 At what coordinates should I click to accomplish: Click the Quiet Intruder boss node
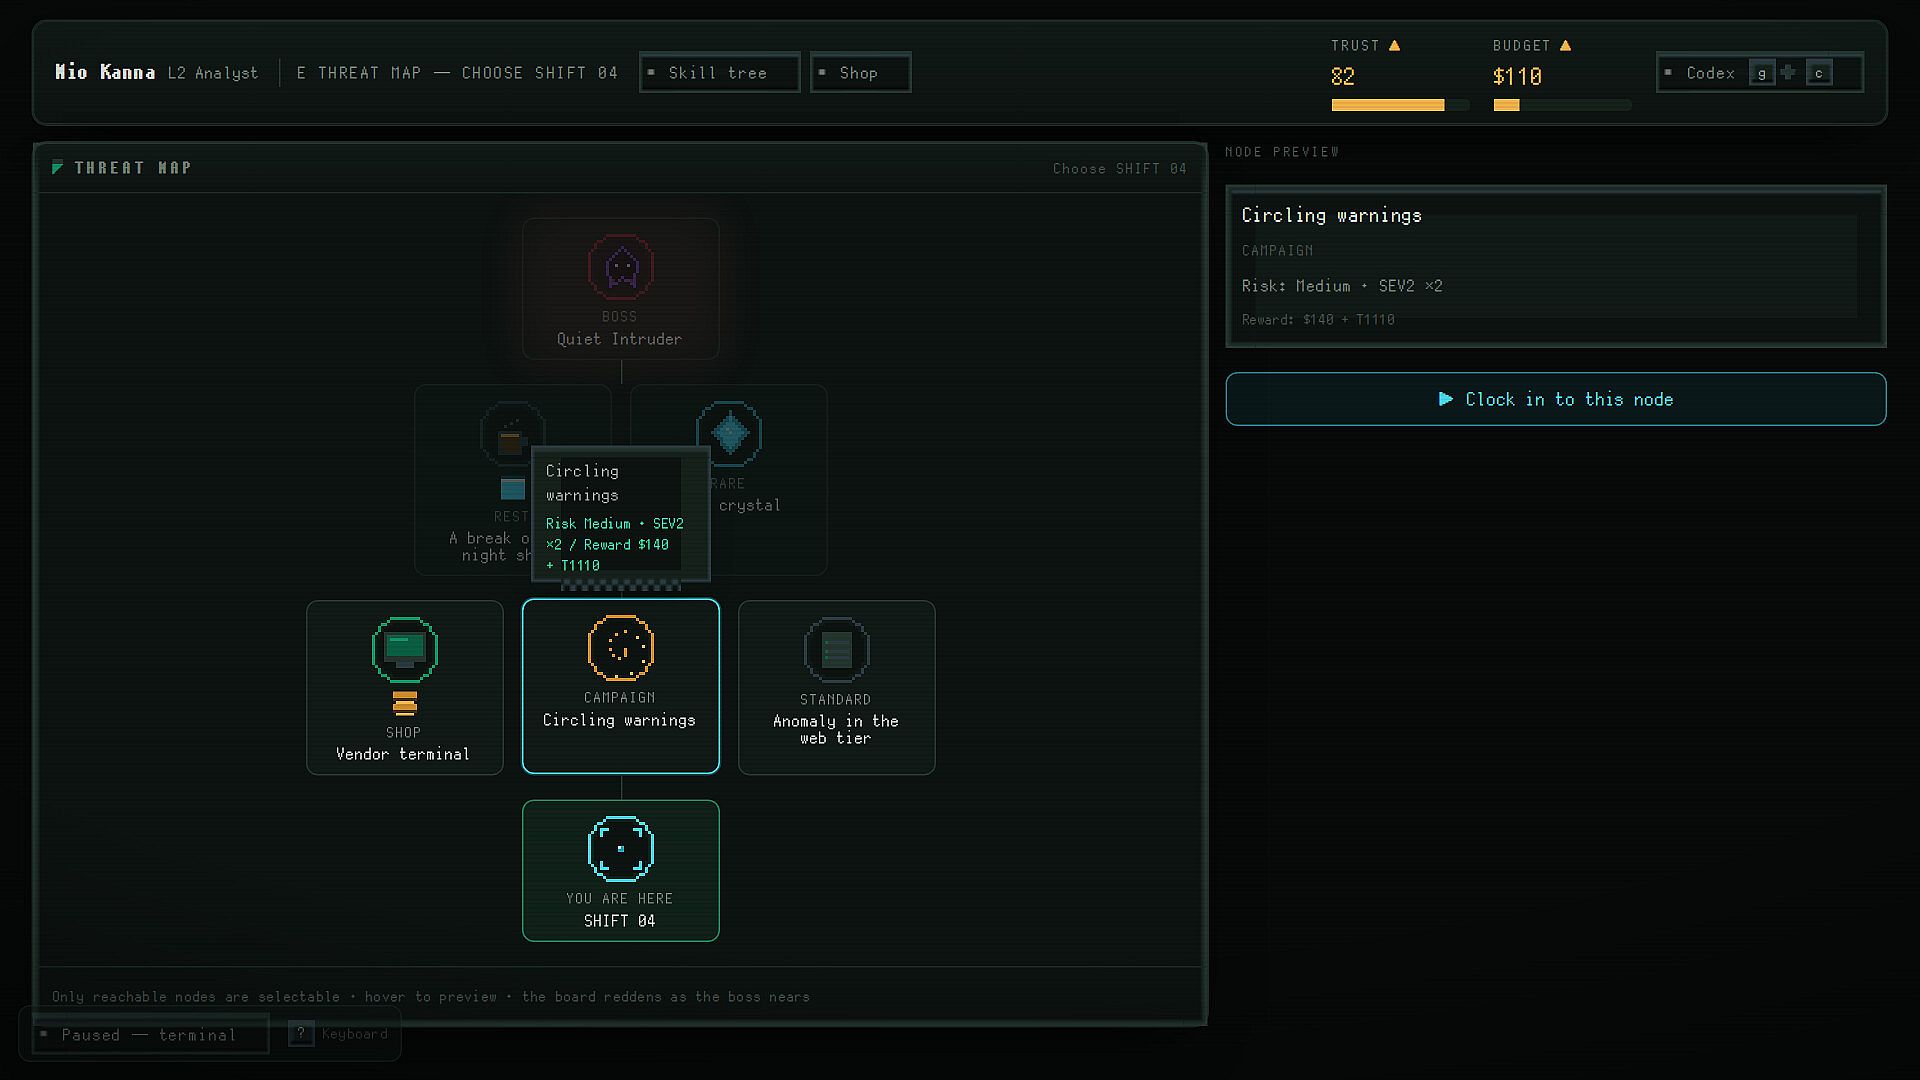pyautogui.click(x=621, y=289)
